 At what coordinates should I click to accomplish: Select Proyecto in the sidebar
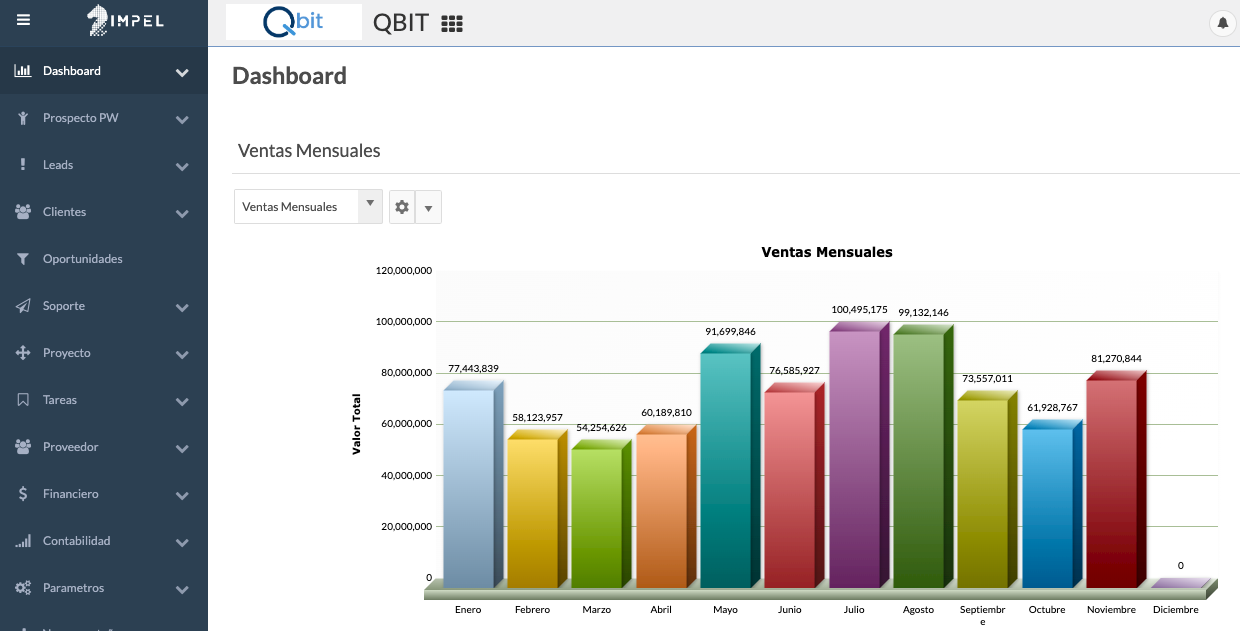(66, 353)
